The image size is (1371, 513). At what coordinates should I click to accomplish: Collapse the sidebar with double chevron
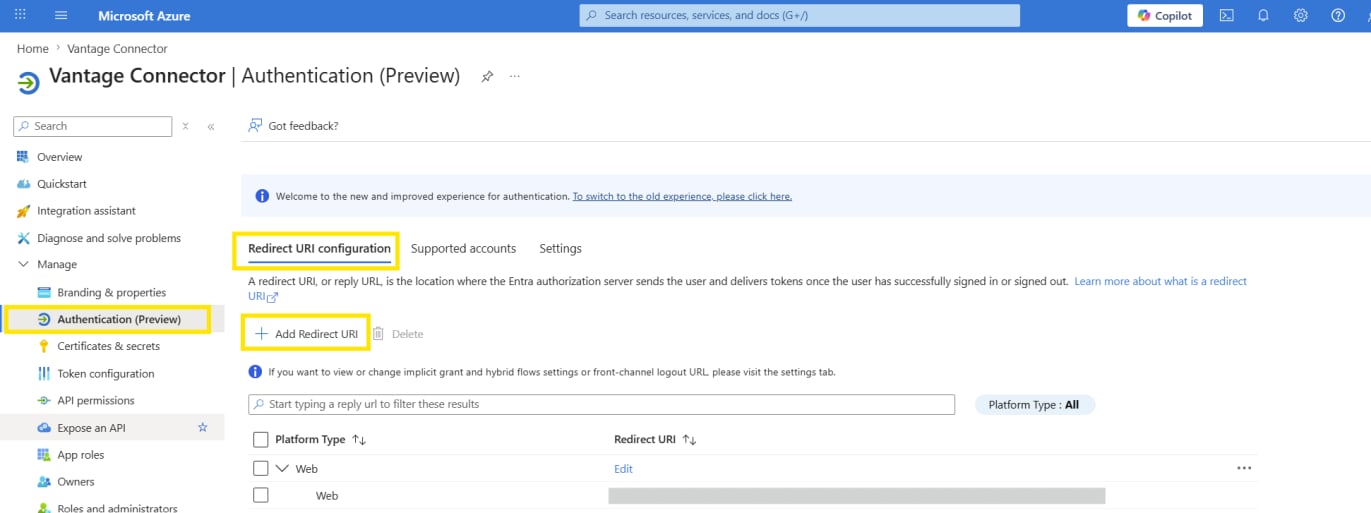[x=210, y=126]
